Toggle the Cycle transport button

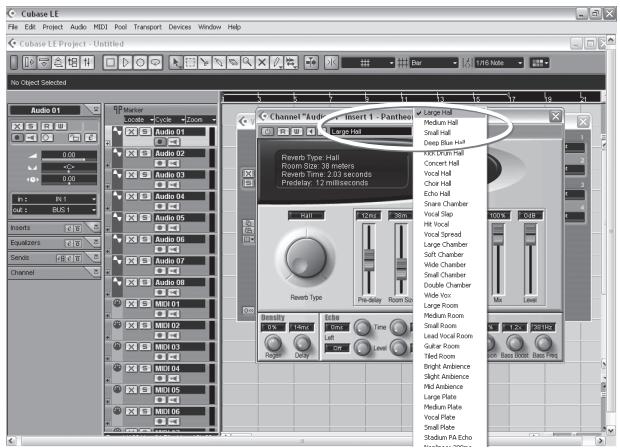click(x=155, y=62)
